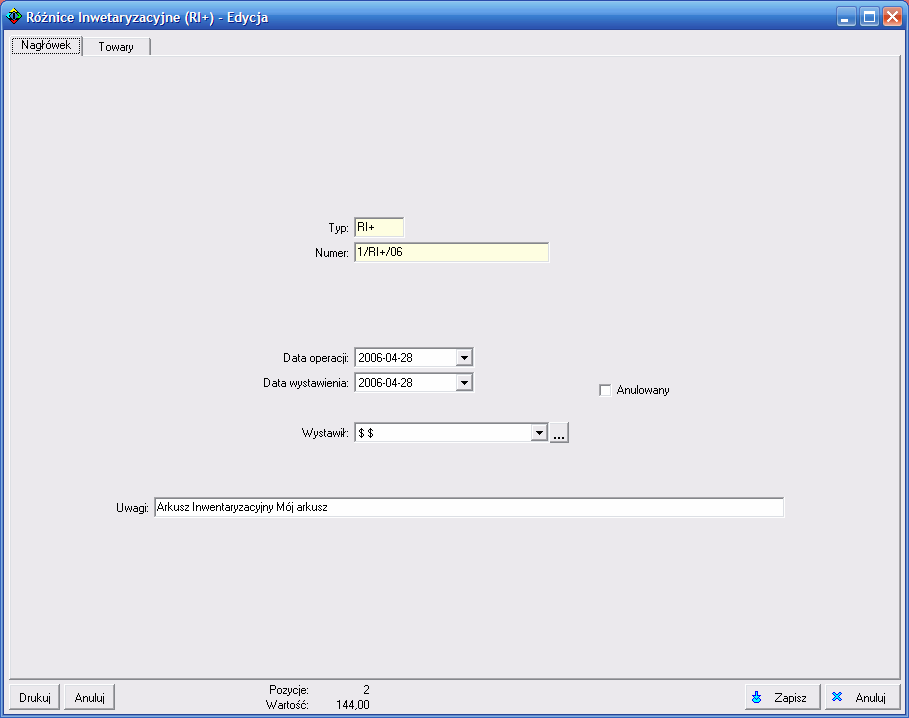Click the Numer field 1/RI+/06
909x718 pixels.
click(x=452, y=252)
